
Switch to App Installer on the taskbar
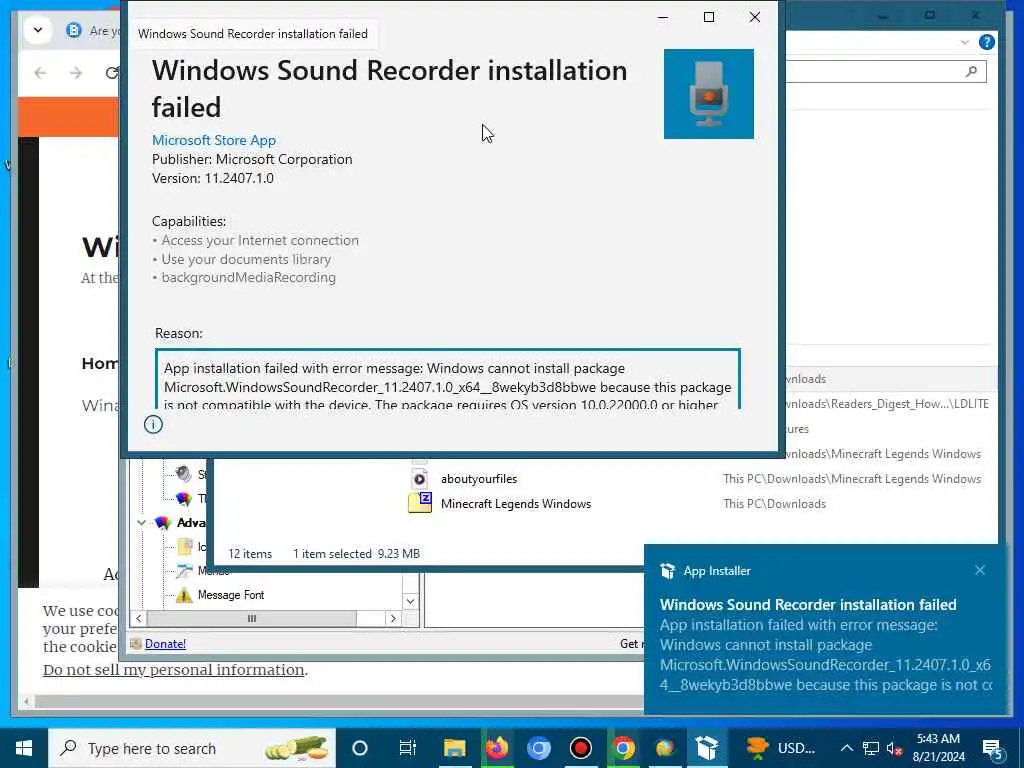[x=707, y=748]
